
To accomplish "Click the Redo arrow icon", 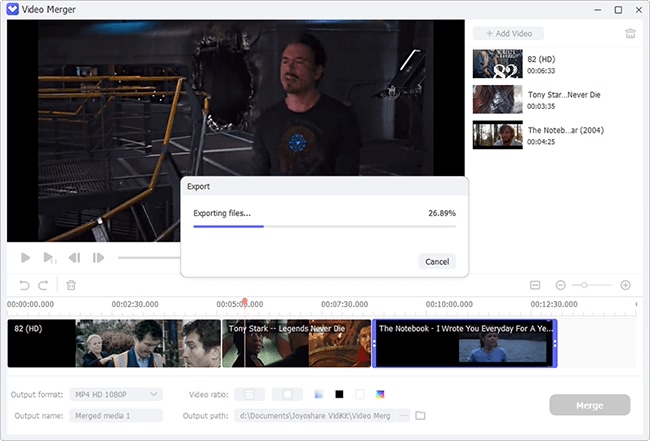I will (x=43, y=285).
